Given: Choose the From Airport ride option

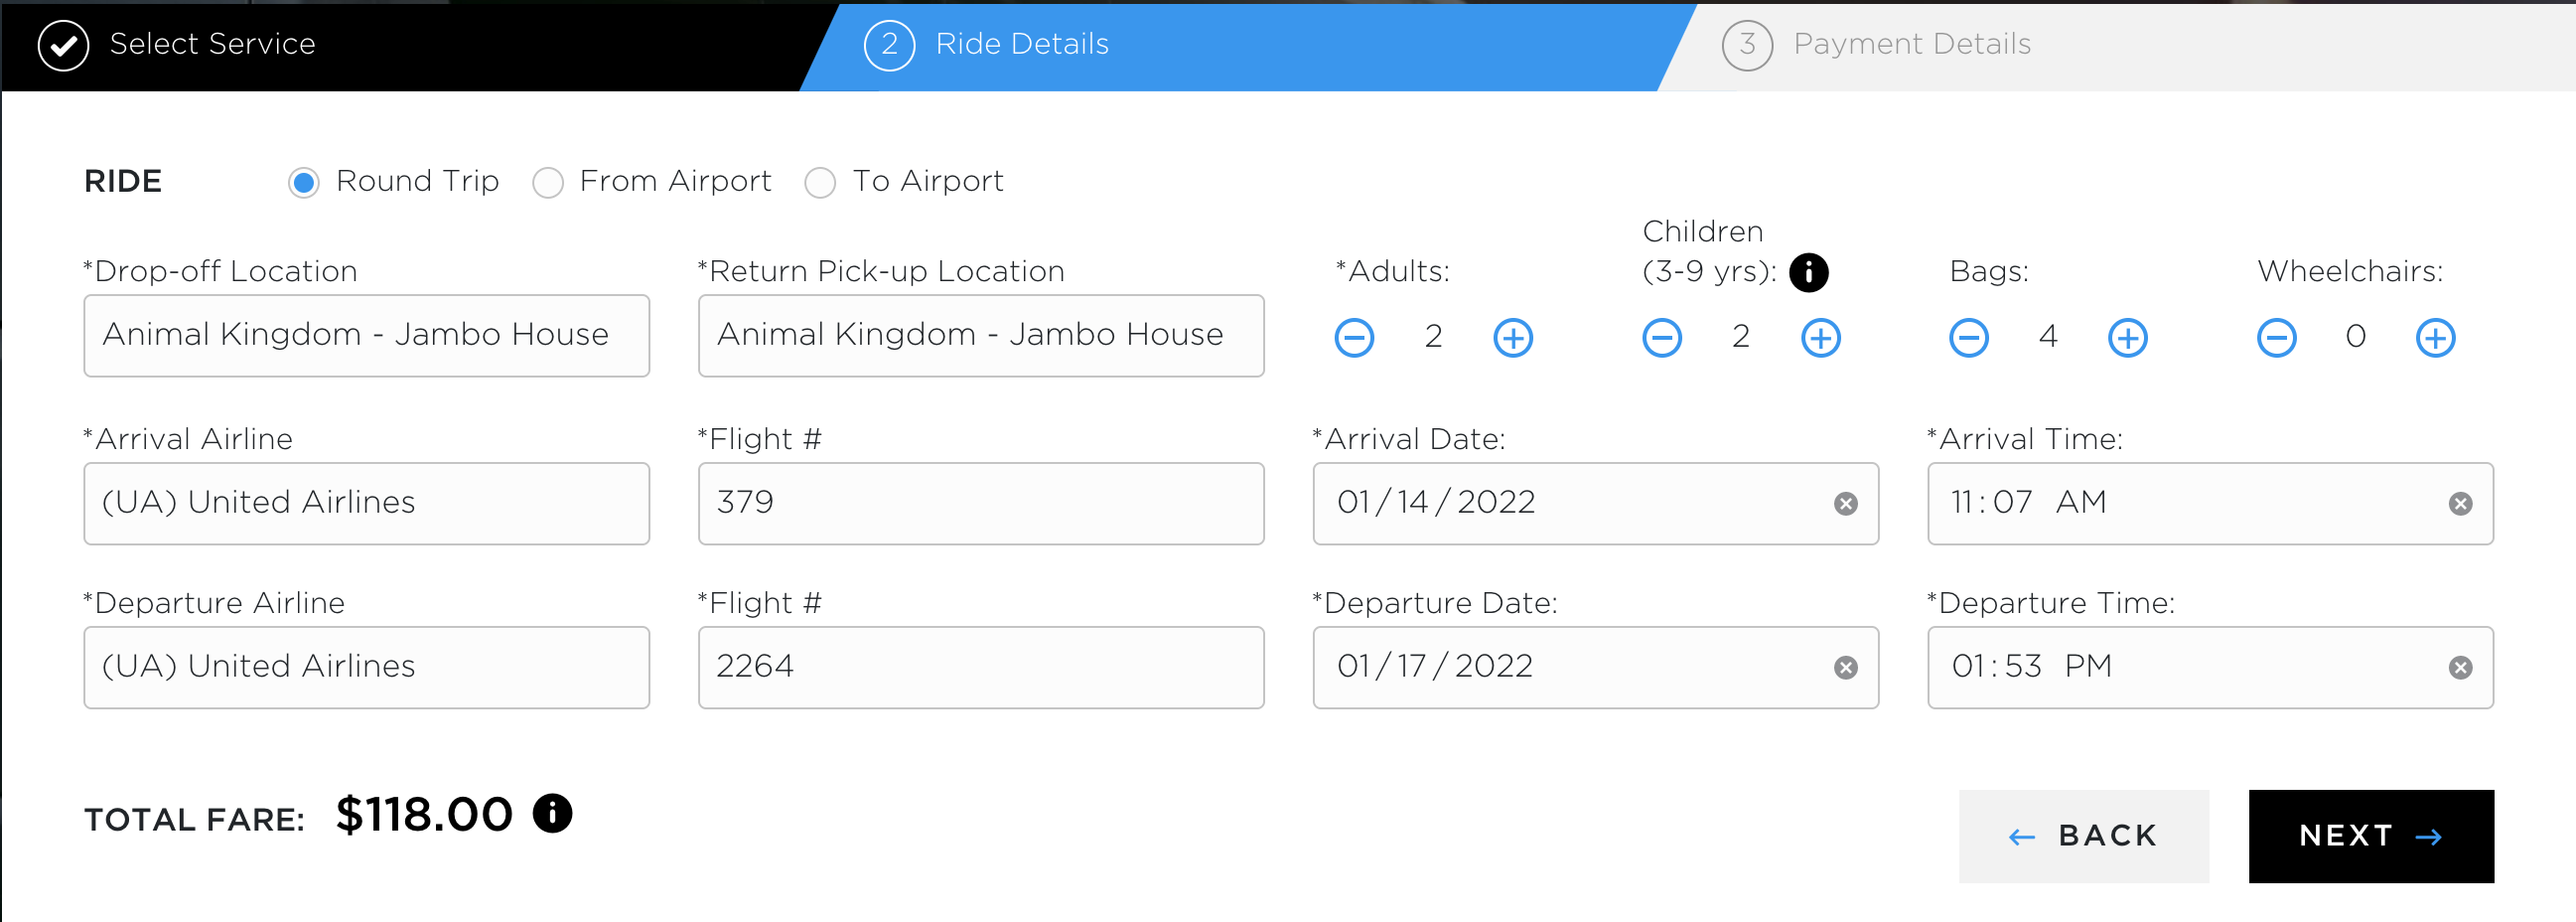Looking at the screenshot, I should pos(547,182).
